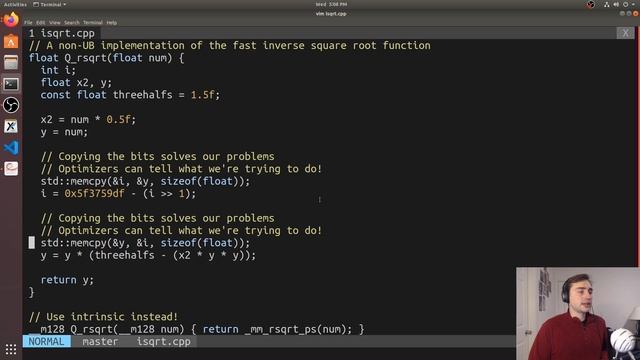Open the clock and calendar in the top bar
The width and height of the screenshot is (640, 360).
tap(331, 4)
